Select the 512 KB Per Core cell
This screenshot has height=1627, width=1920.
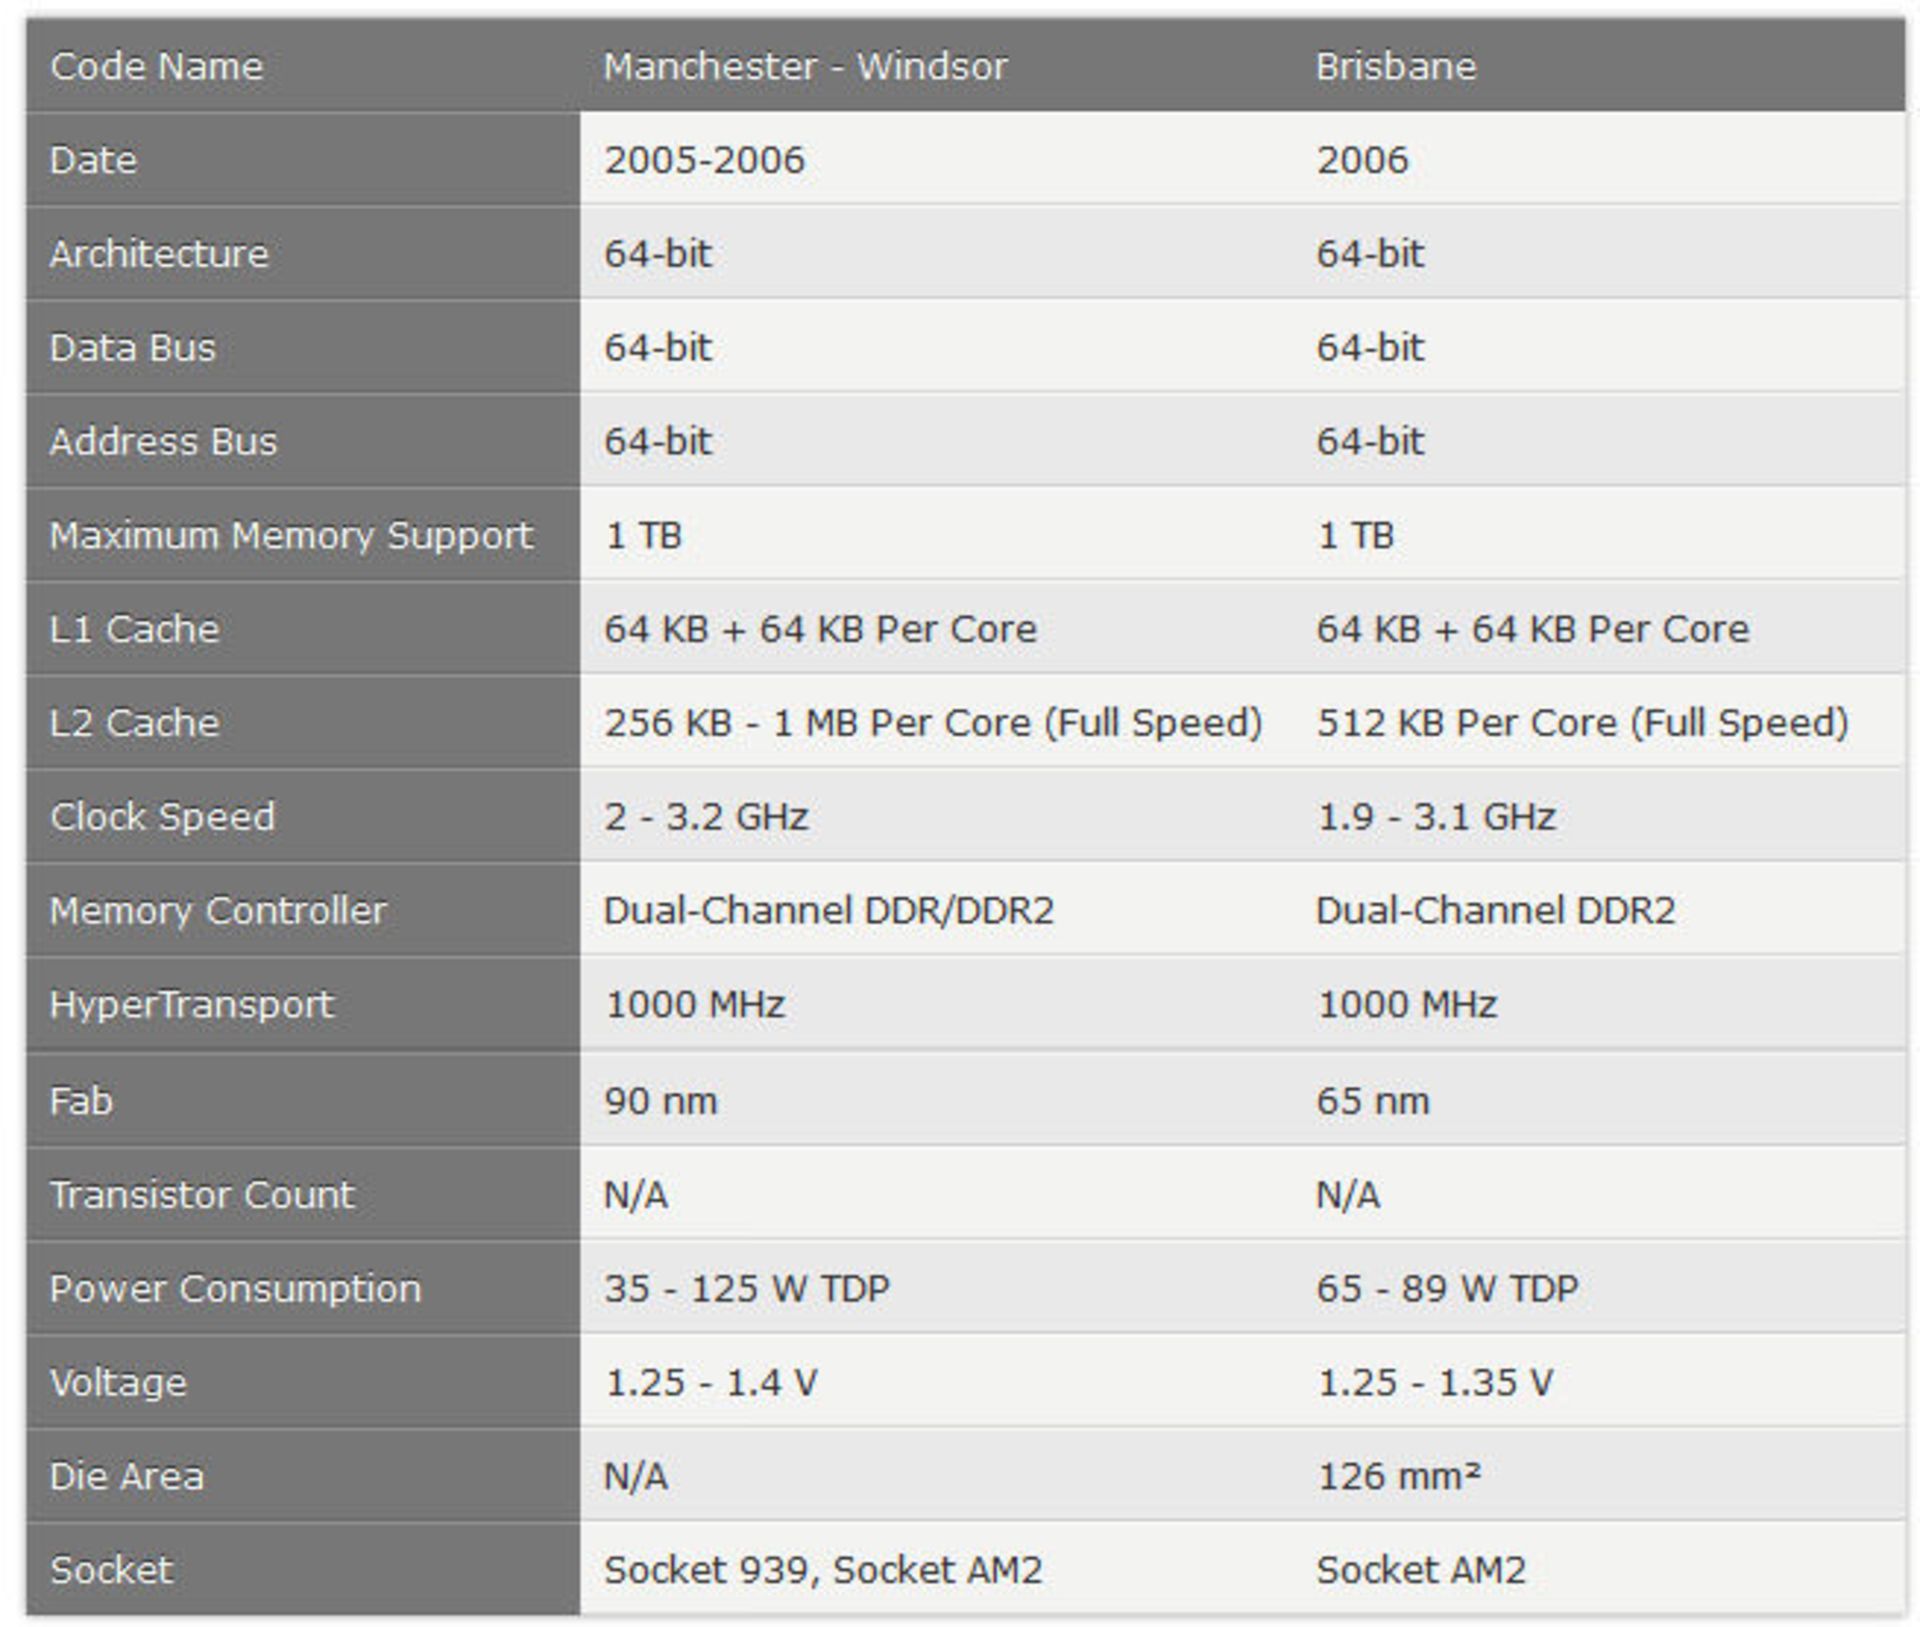click(1582, 723)
